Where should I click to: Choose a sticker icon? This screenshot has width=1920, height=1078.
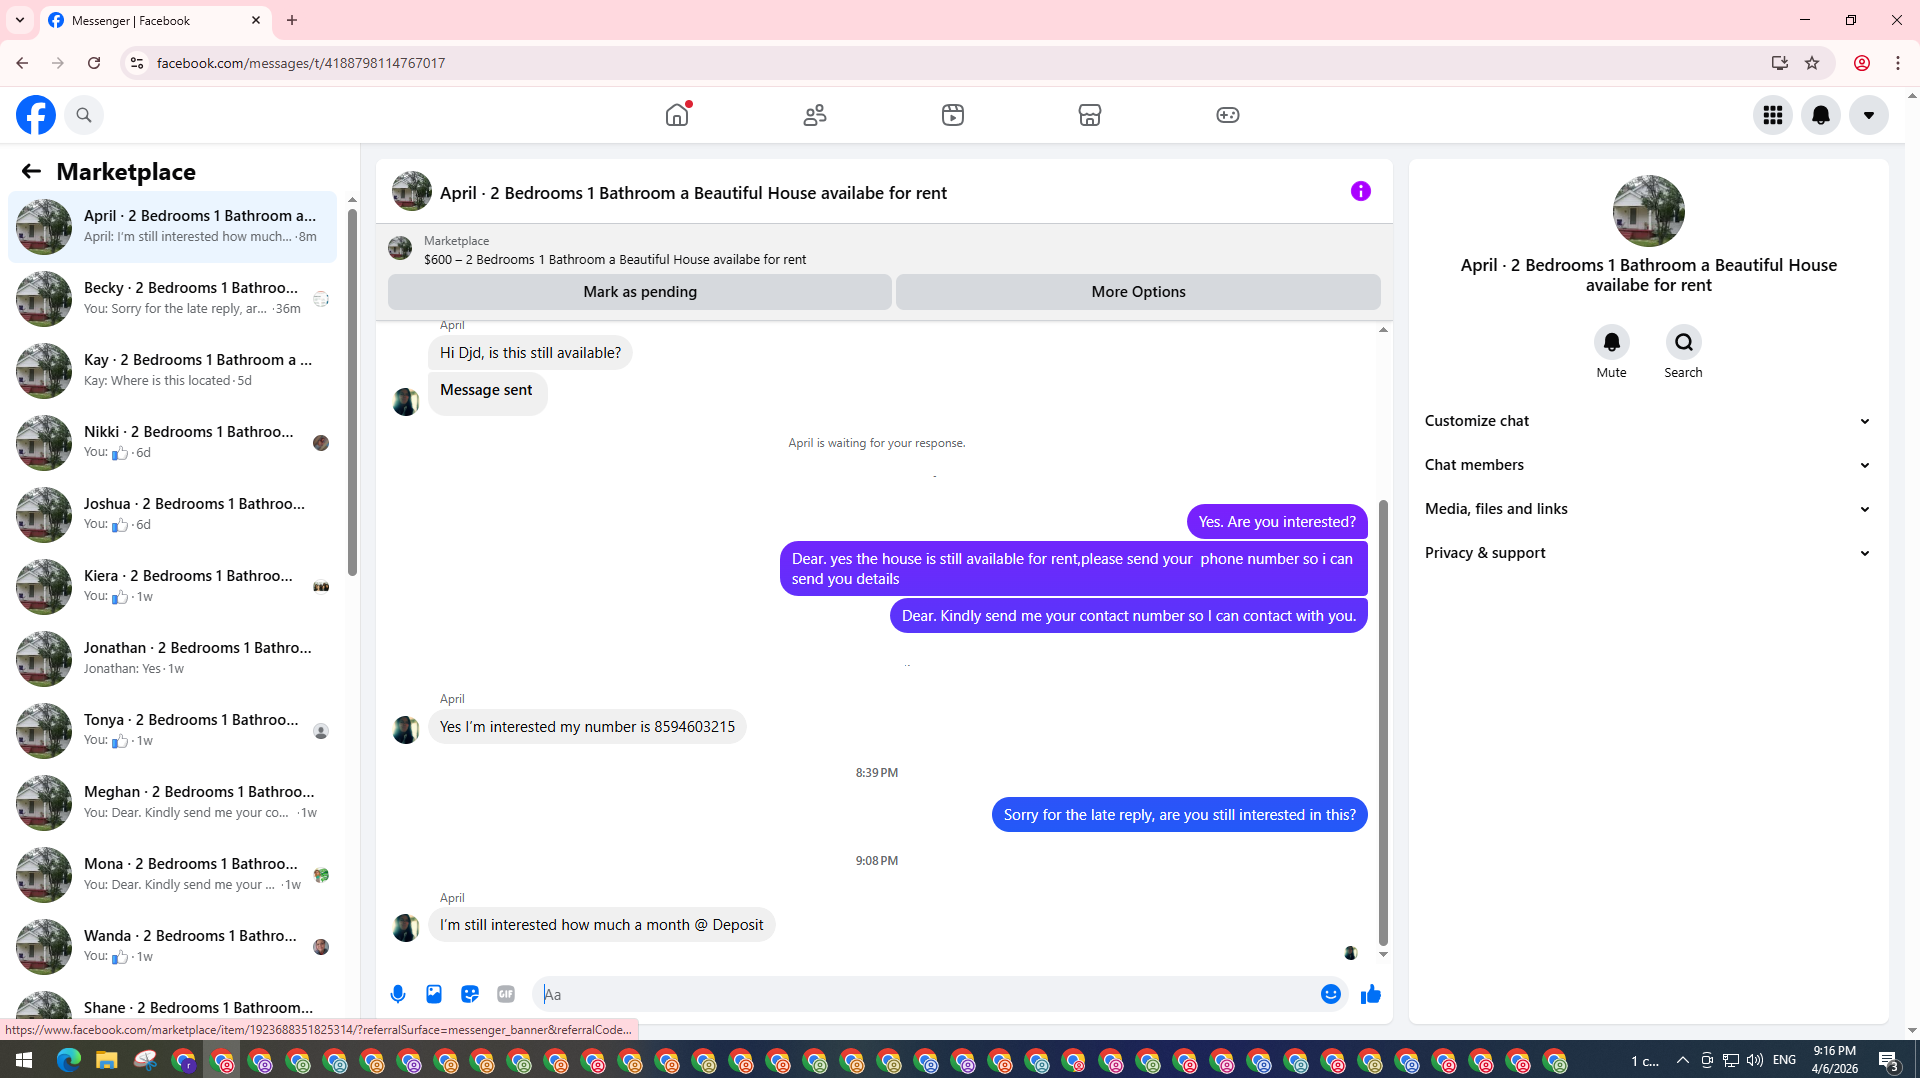pyautogui.click(x=470, y=994)
